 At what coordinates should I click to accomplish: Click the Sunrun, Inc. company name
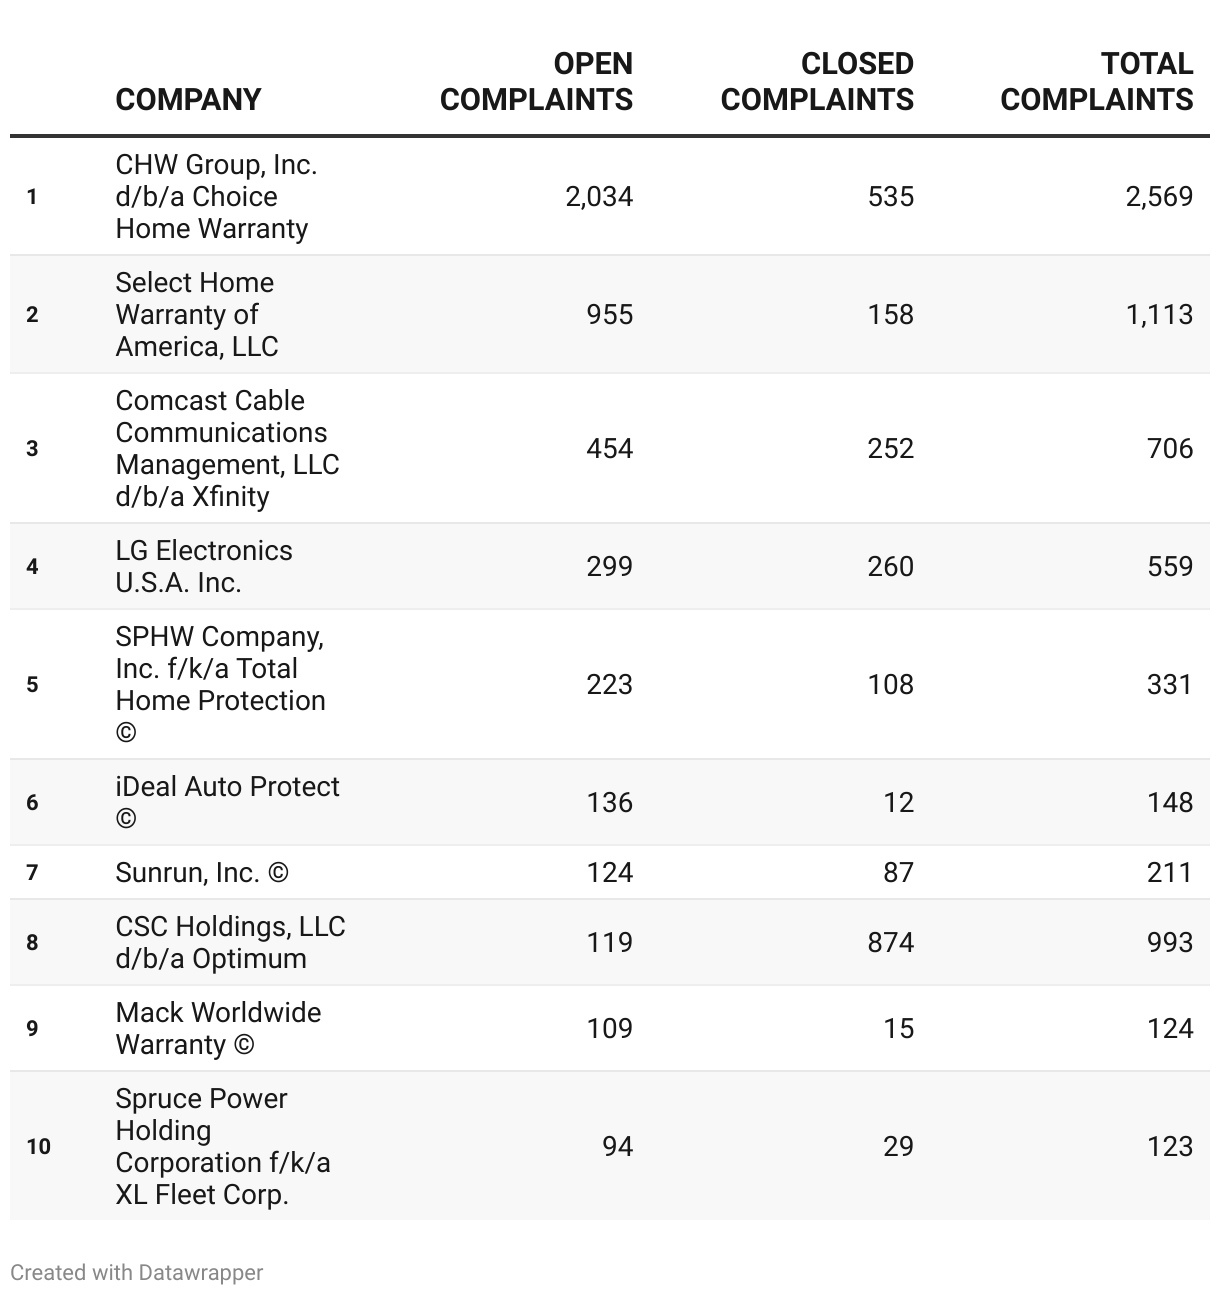(x=202, y=872)
